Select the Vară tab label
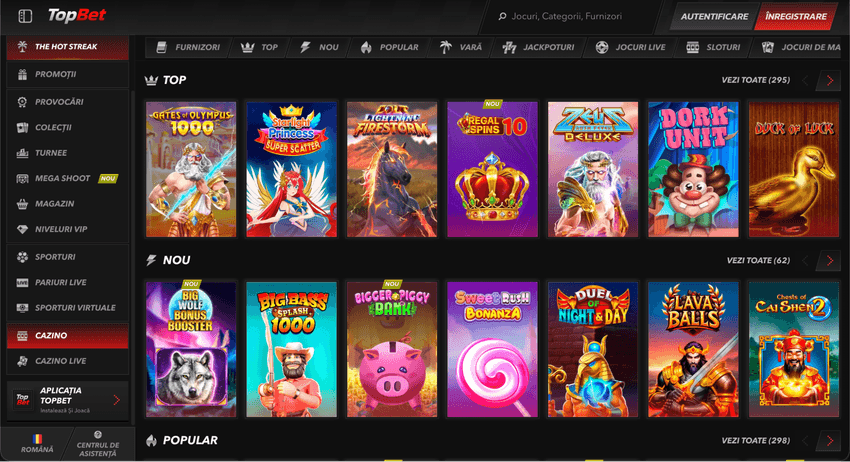 pos(471,47)
